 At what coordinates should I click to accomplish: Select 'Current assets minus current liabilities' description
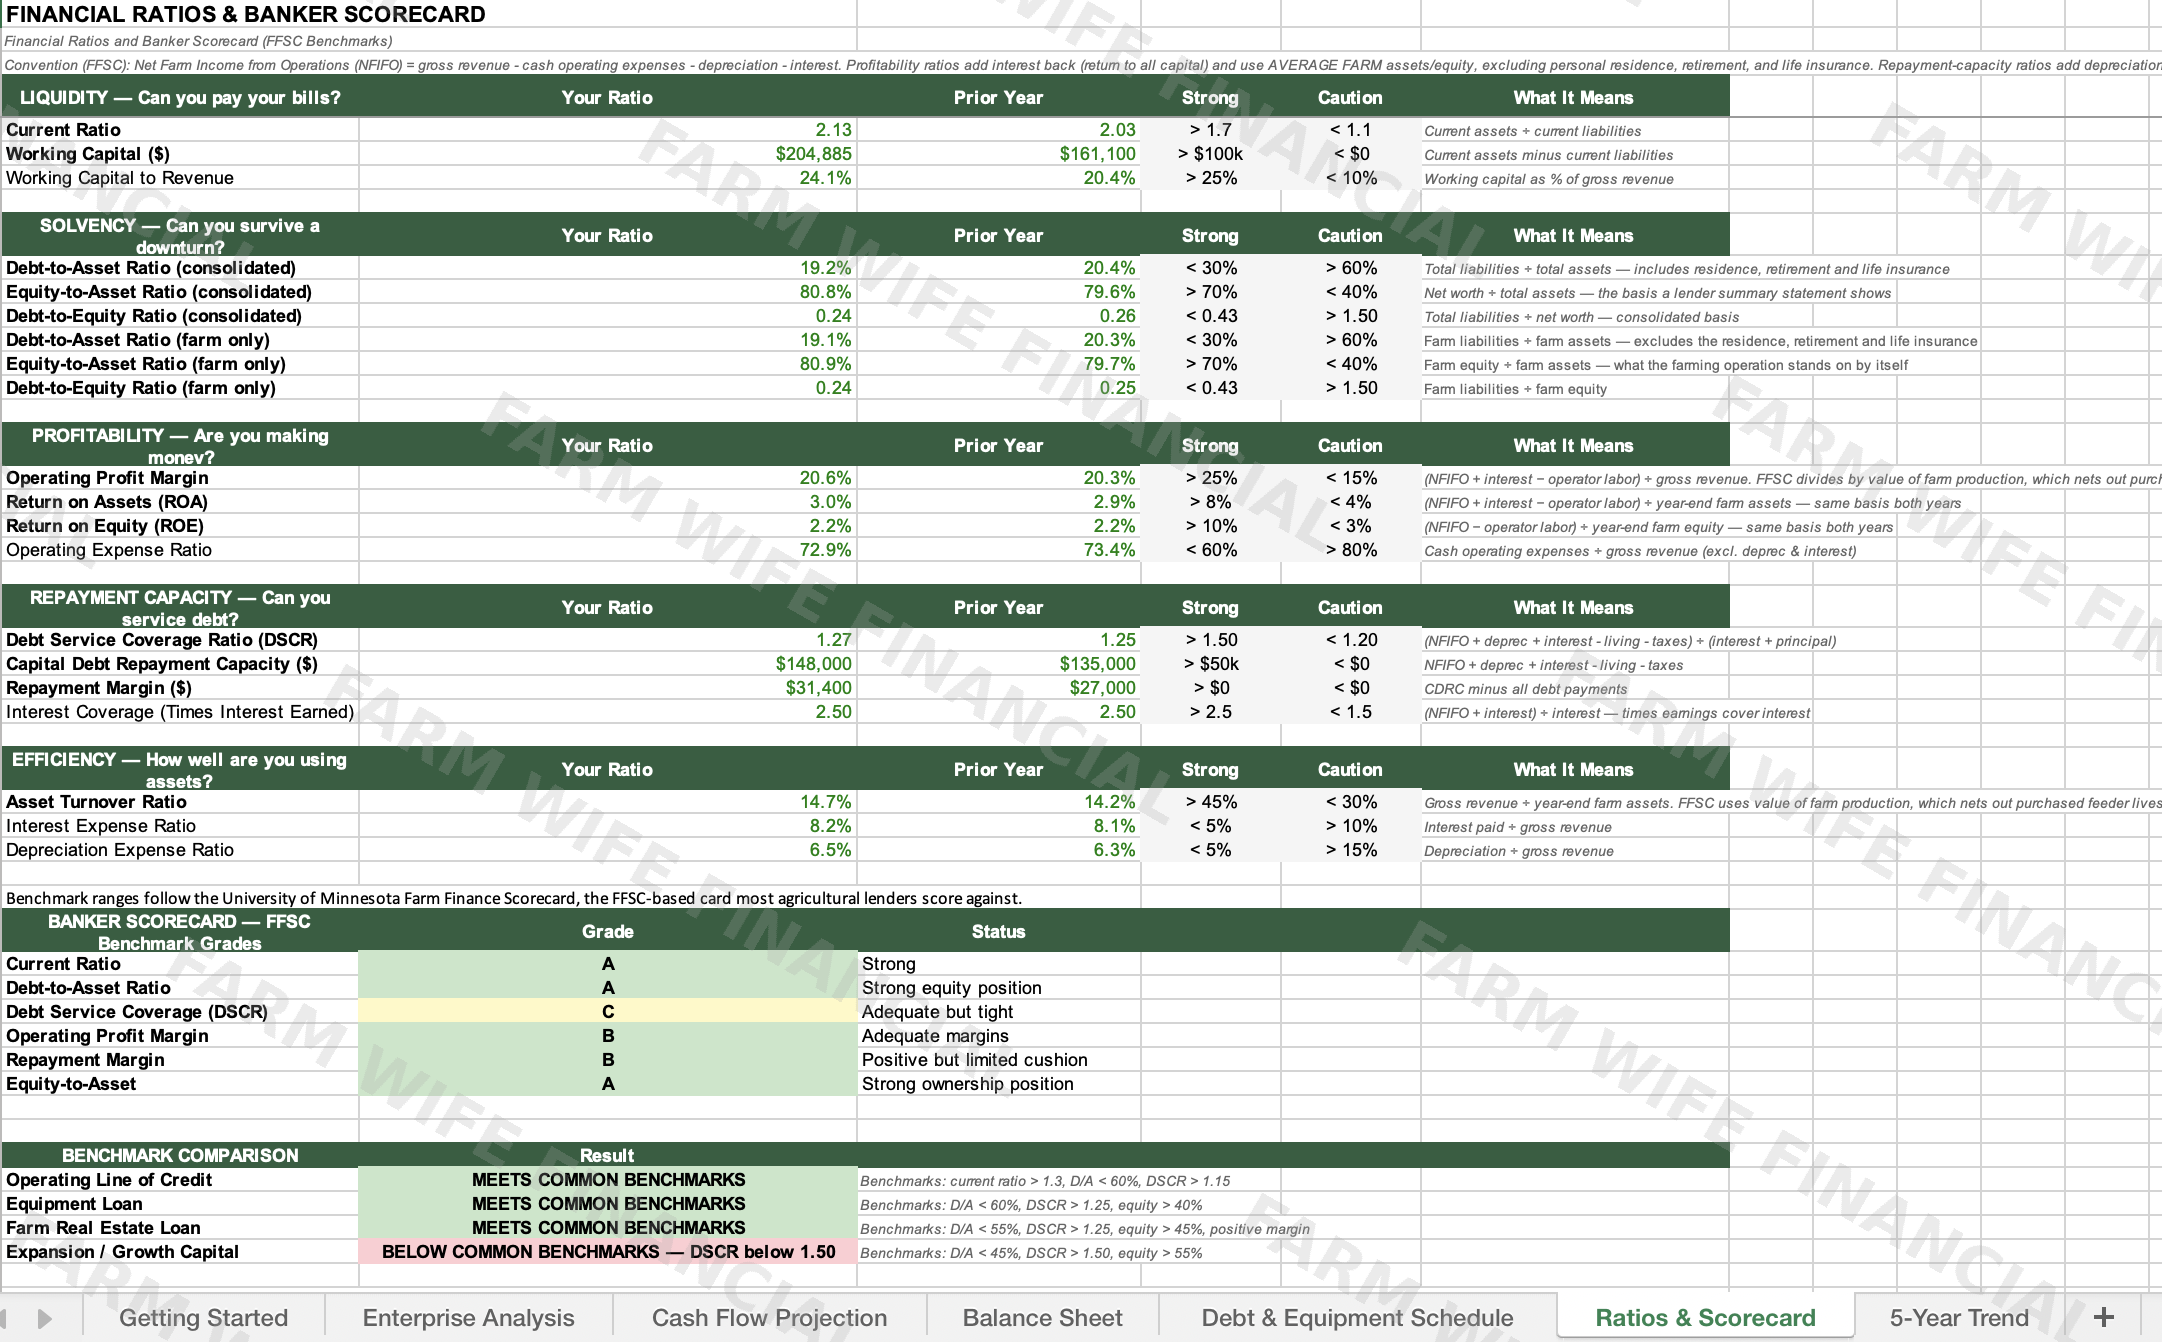[1548, 155]
